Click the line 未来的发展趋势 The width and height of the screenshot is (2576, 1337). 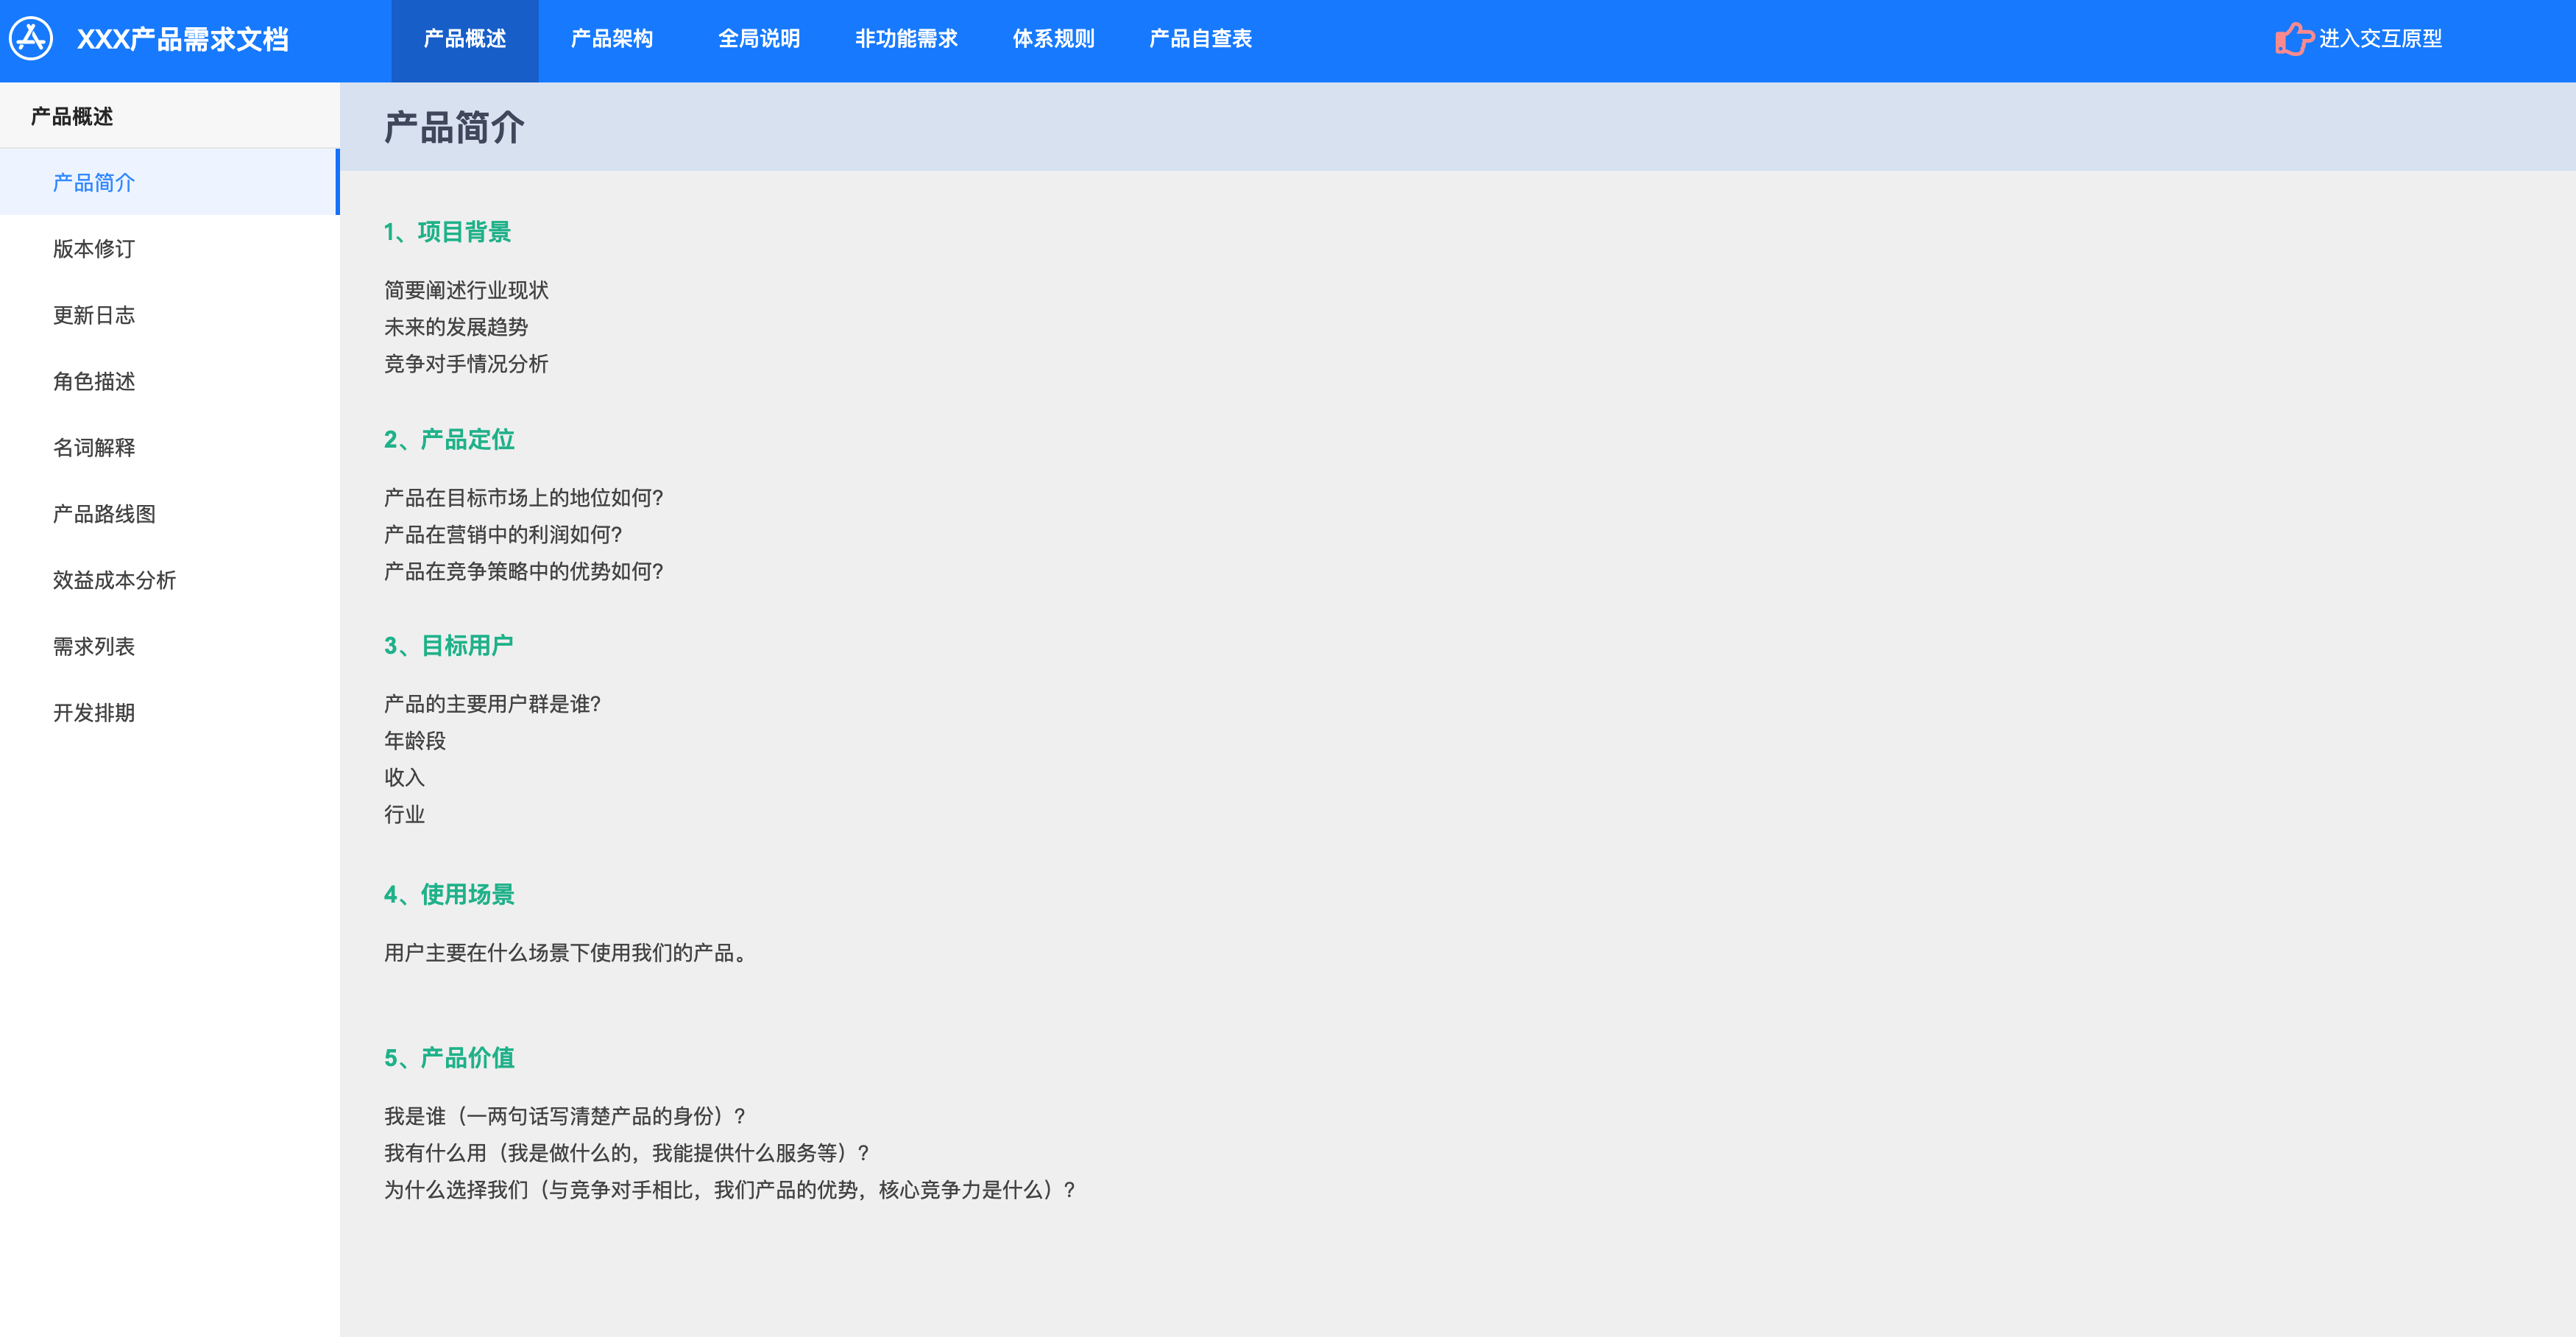tap(456, 327)
